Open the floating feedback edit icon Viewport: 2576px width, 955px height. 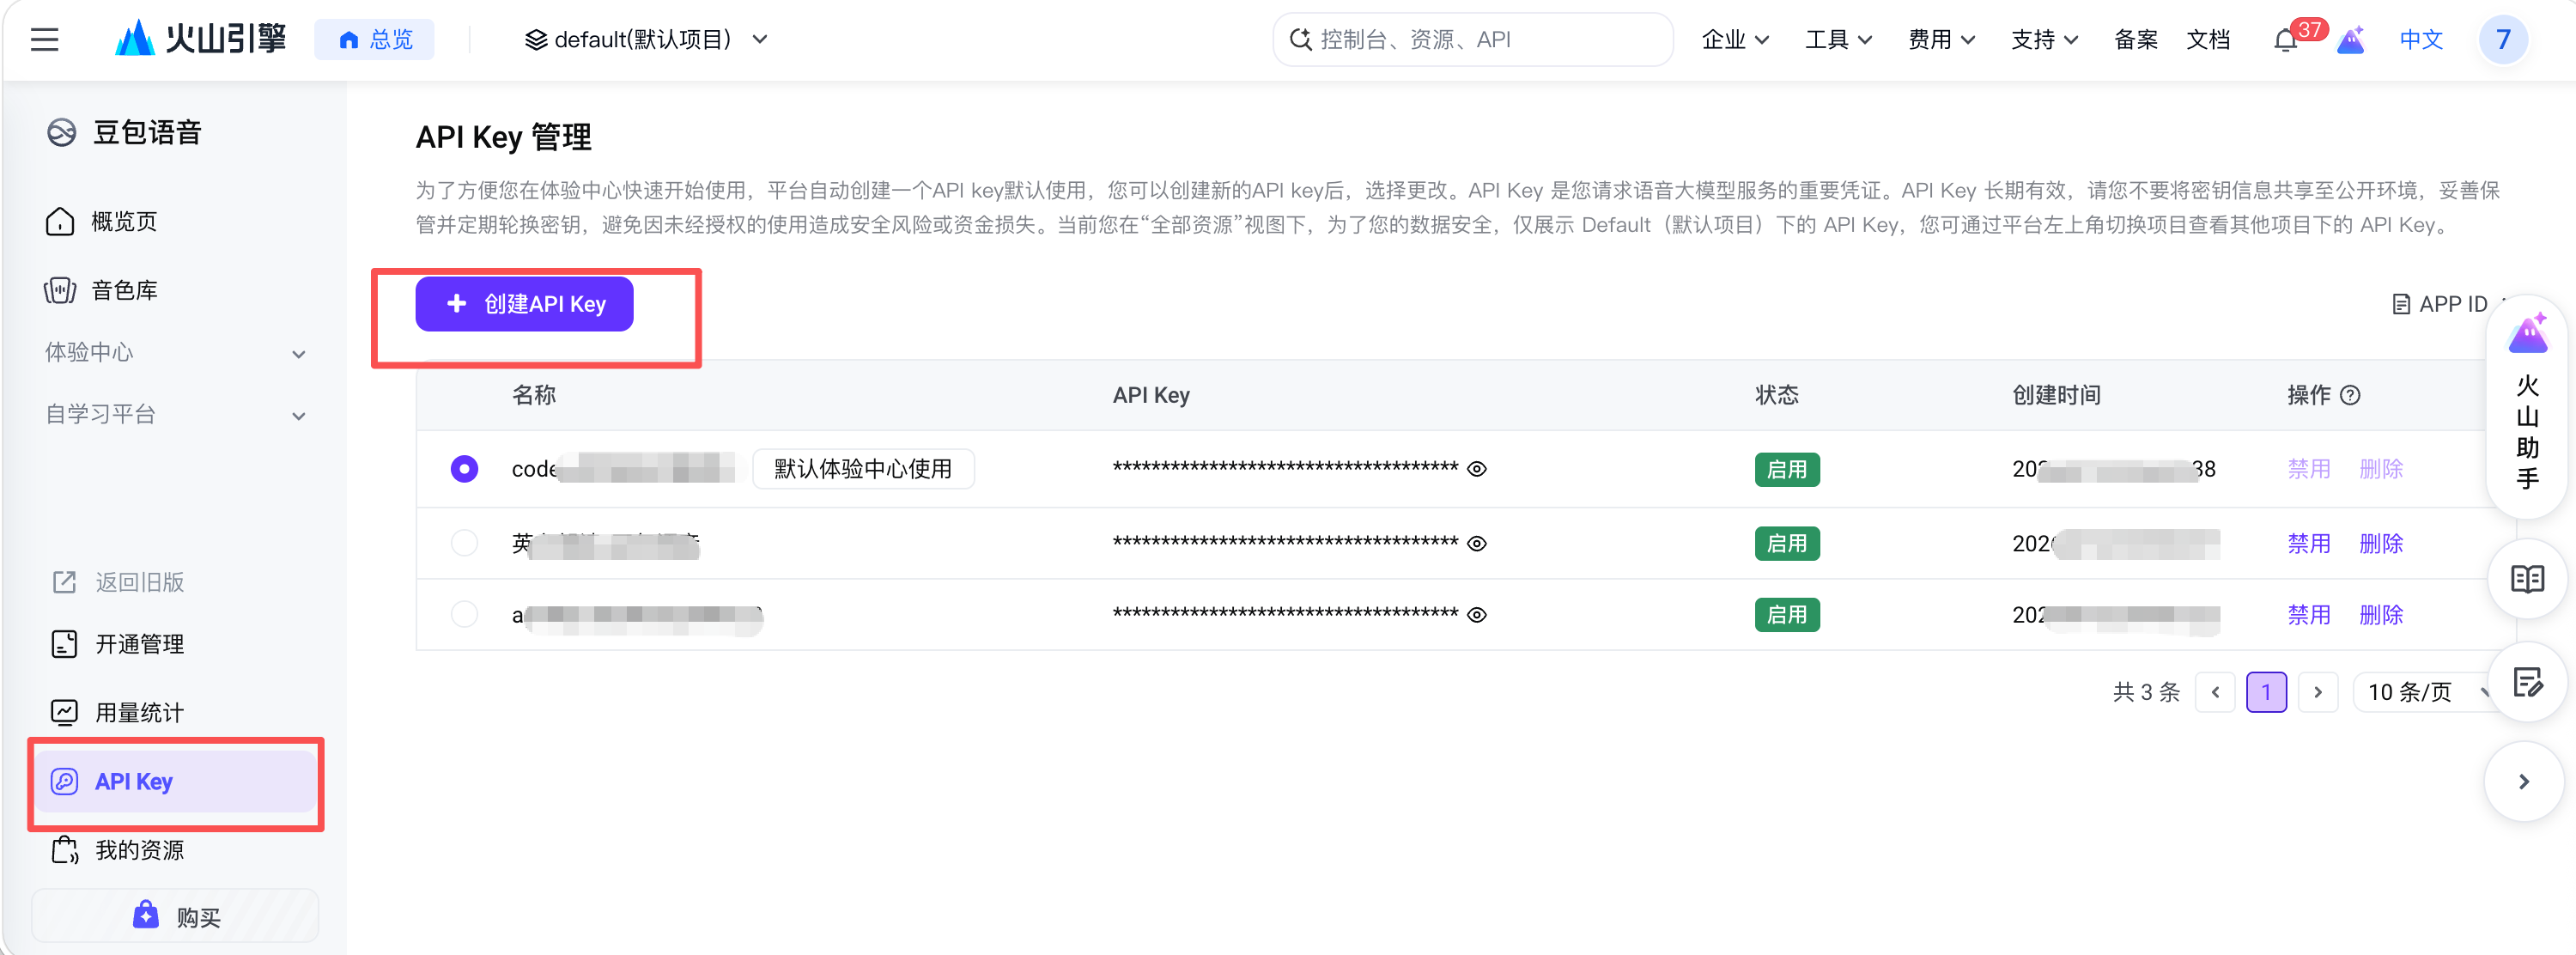pos(2527,682)
